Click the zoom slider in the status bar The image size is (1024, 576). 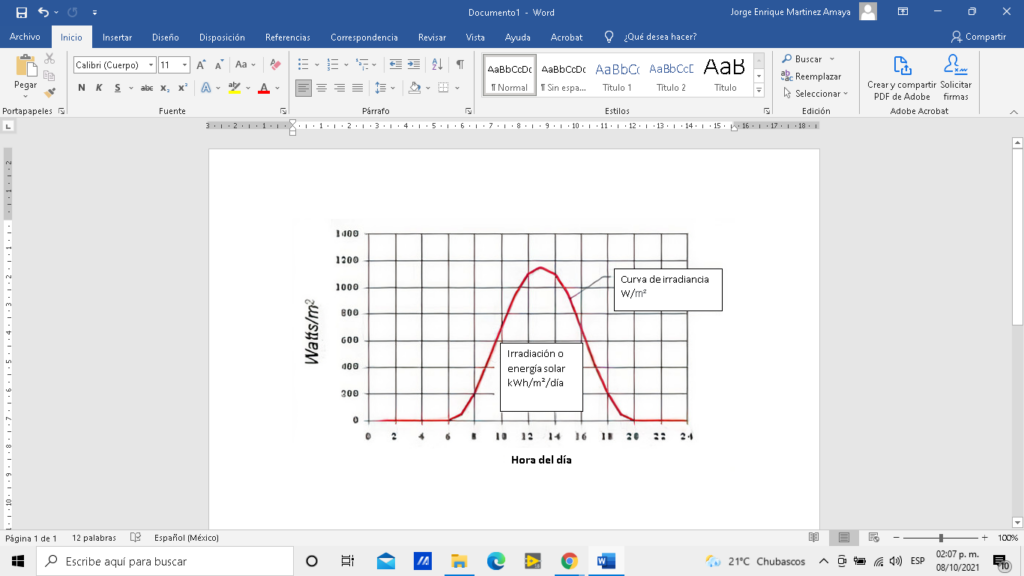pos(940,538)
